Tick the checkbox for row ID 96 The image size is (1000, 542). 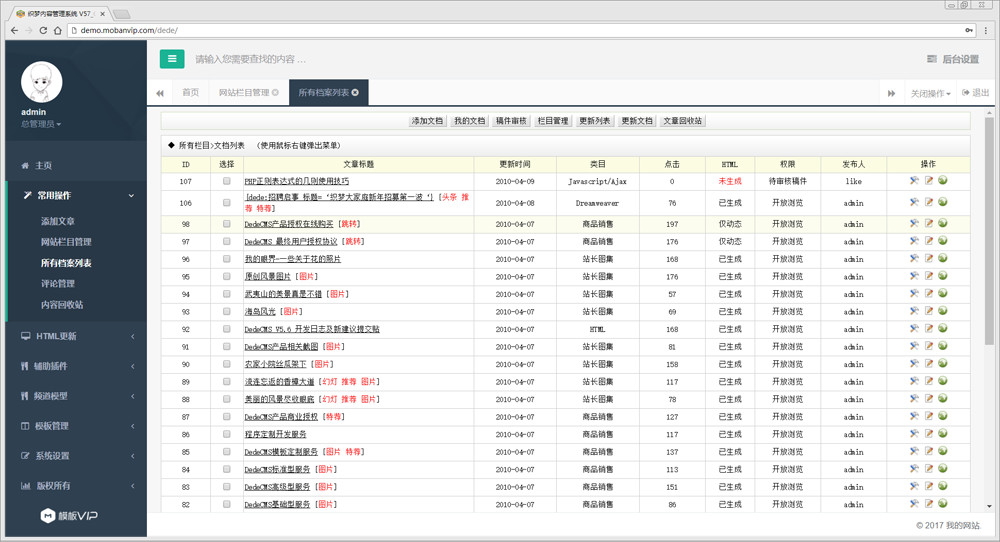click(226, 259)
